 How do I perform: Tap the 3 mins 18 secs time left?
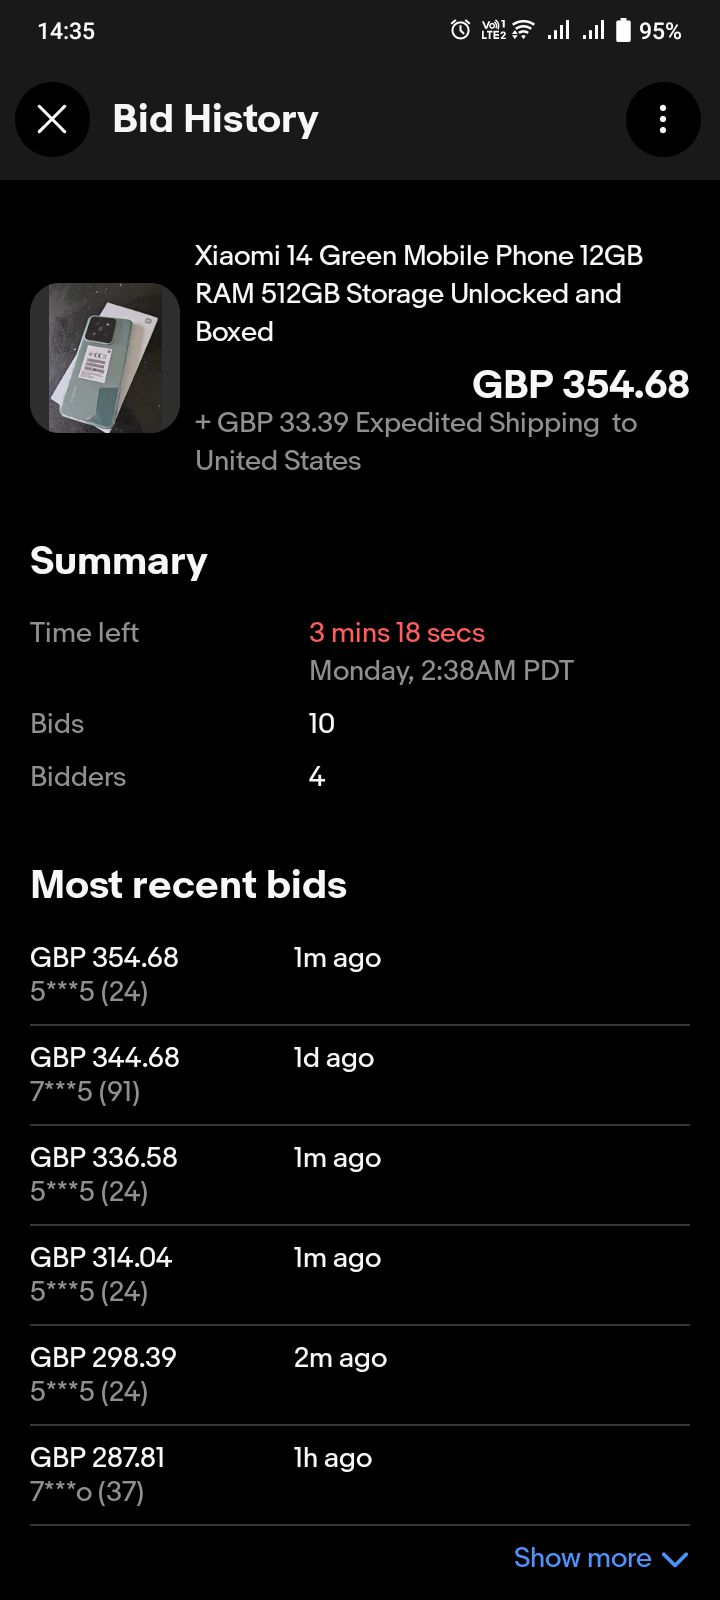(x=397, y=633)
